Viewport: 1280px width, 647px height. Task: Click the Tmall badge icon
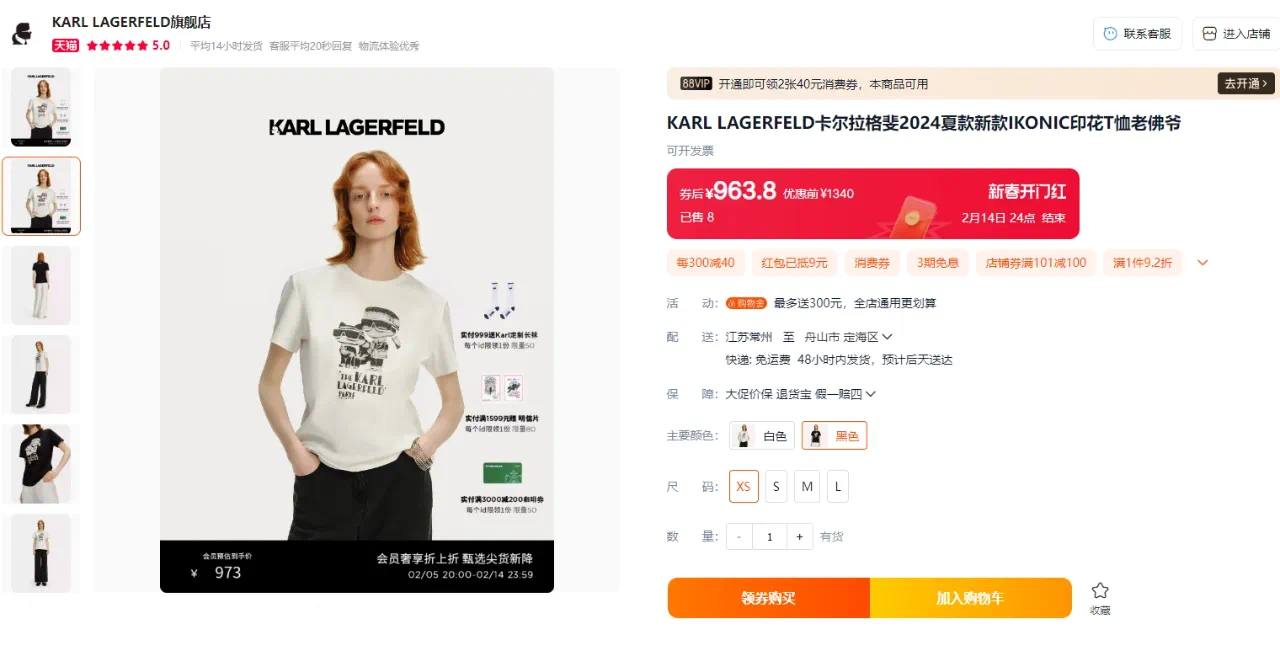[65, 45]
